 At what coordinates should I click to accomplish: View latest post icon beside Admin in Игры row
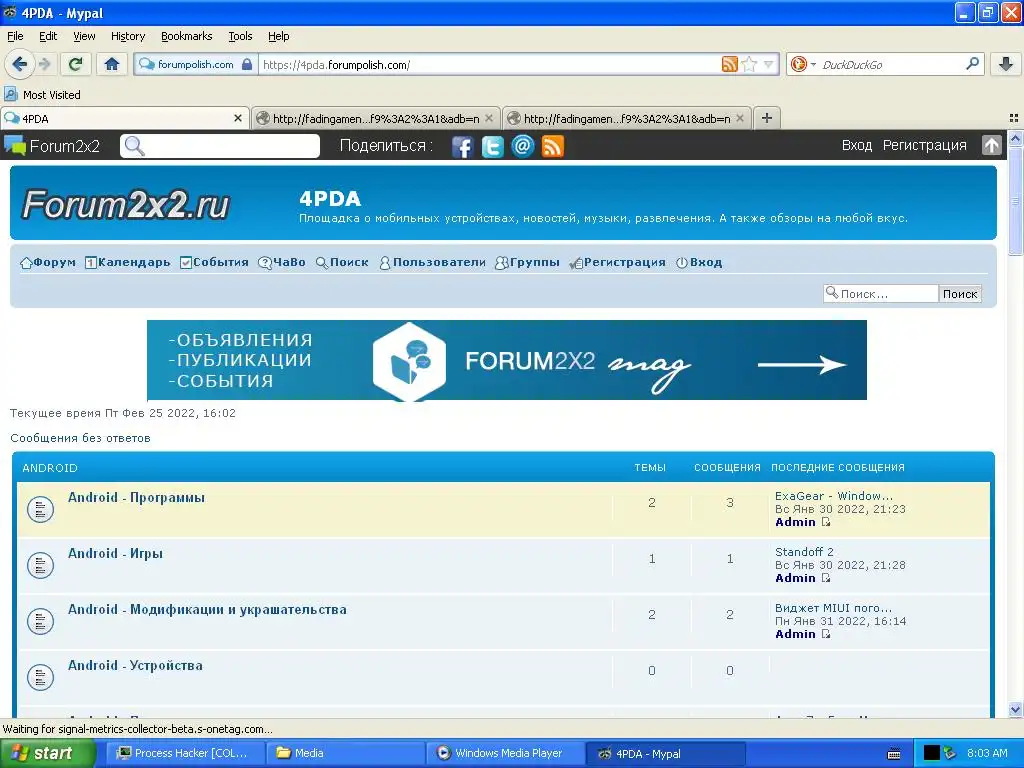[825, 578]
